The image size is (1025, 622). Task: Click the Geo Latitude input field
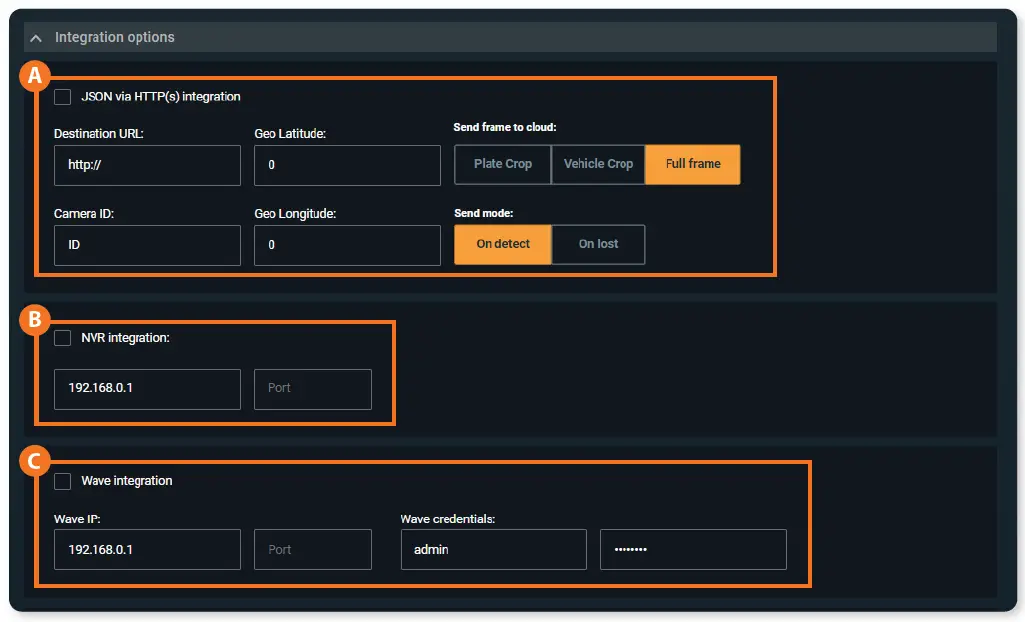pyautogui.click(x=347, y=165)
